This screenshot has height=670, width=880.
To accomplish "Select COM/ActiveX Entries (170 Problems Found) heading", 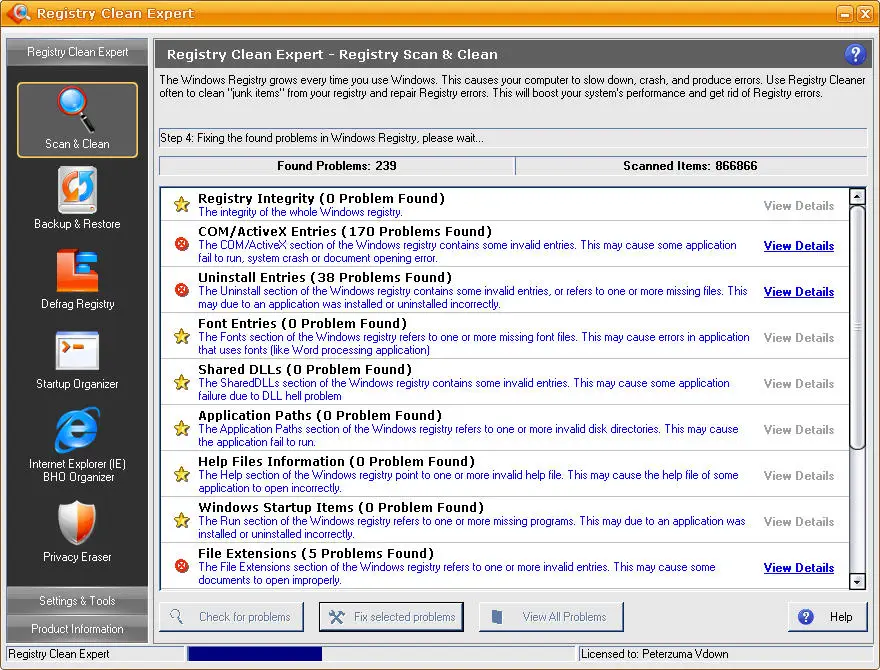I will click(x=345, y=231).
